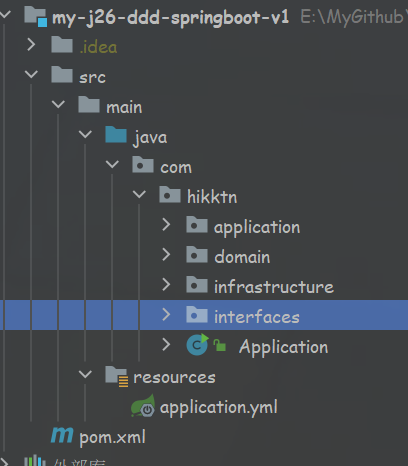Click the Spring Boot Application class icon

[197, 345]
